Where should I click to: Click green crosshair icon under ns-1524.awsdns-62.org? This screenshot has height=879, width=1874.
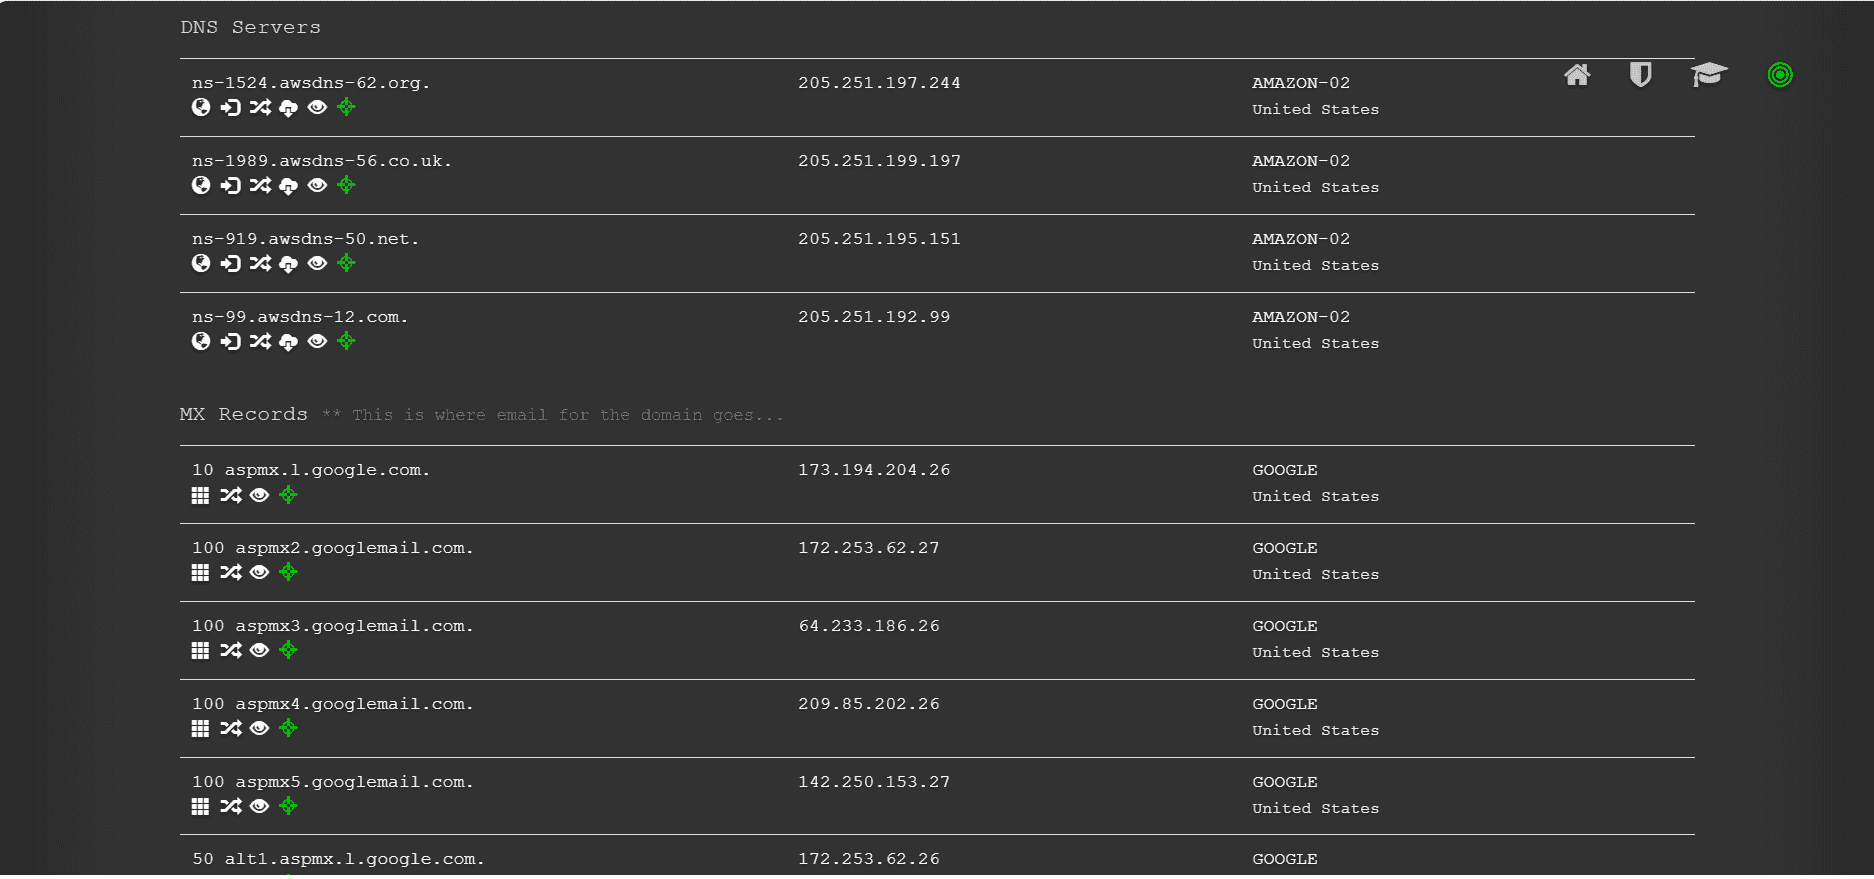(346, 107)
